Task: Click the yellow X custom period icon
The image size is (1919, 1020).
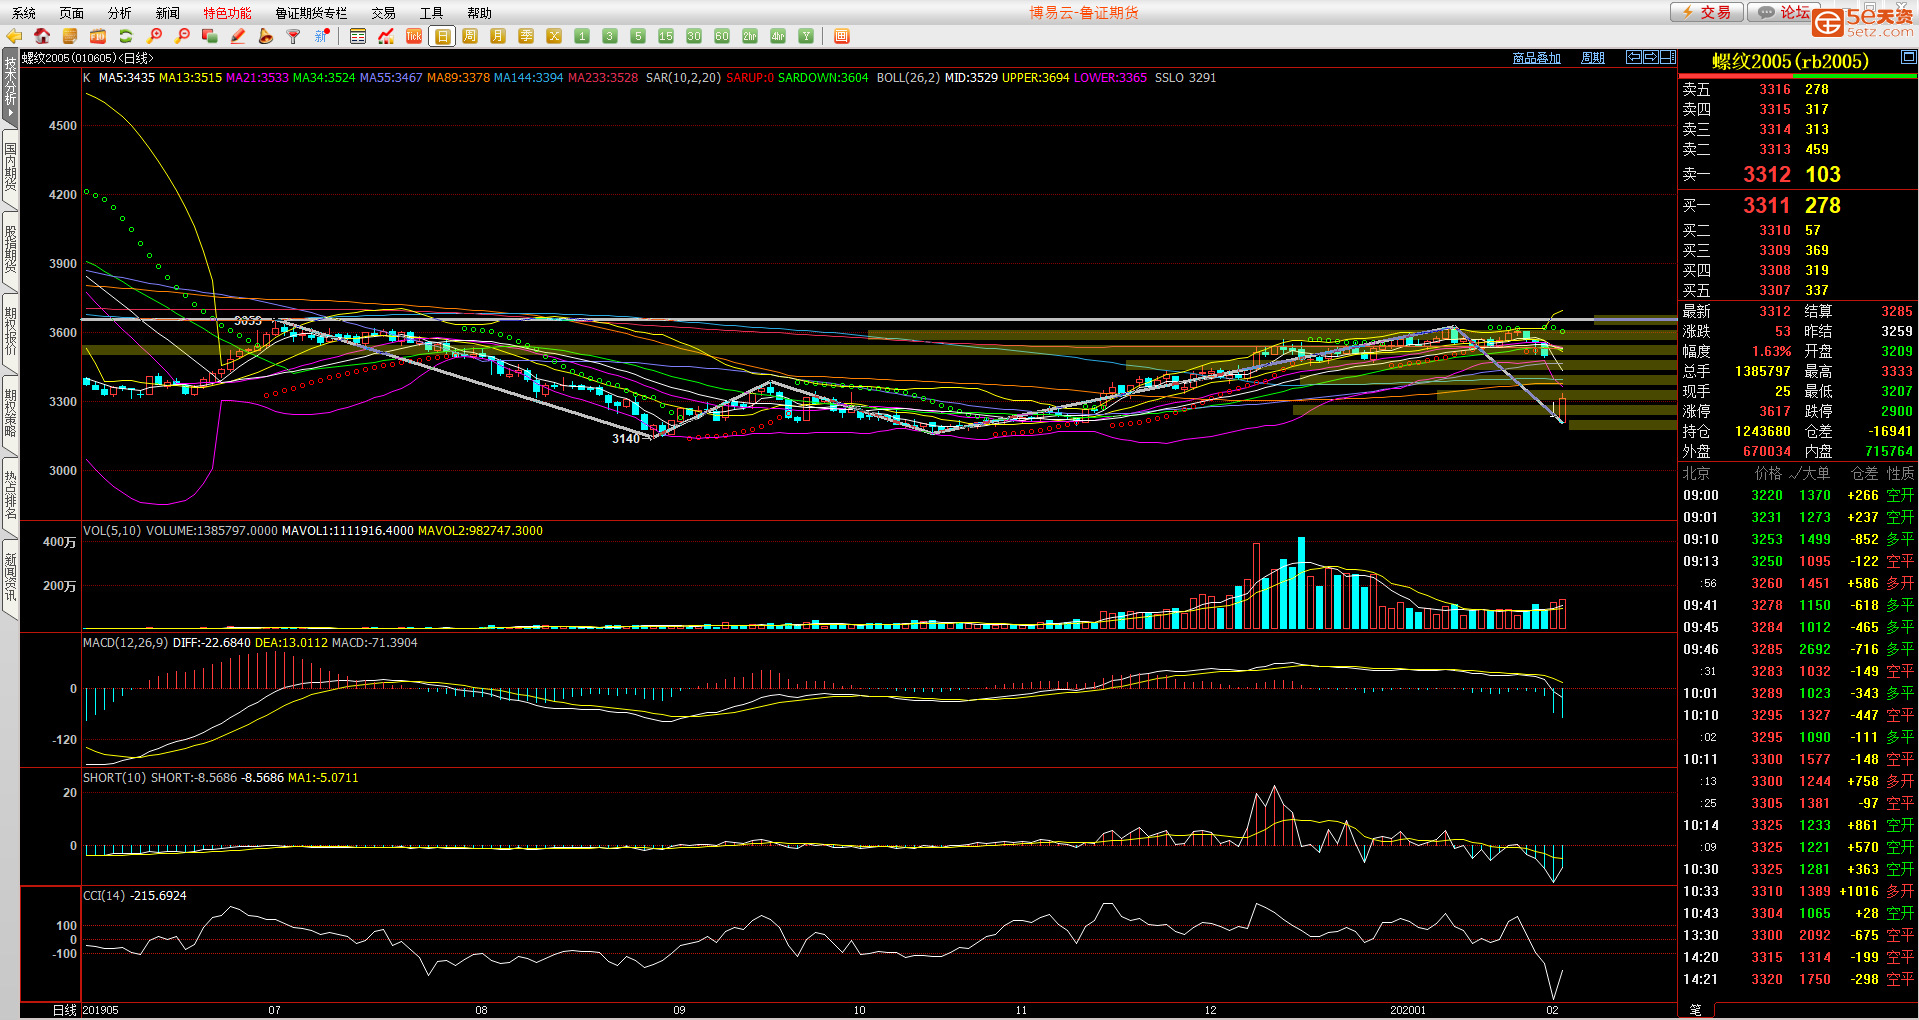Action: (554, 36)
